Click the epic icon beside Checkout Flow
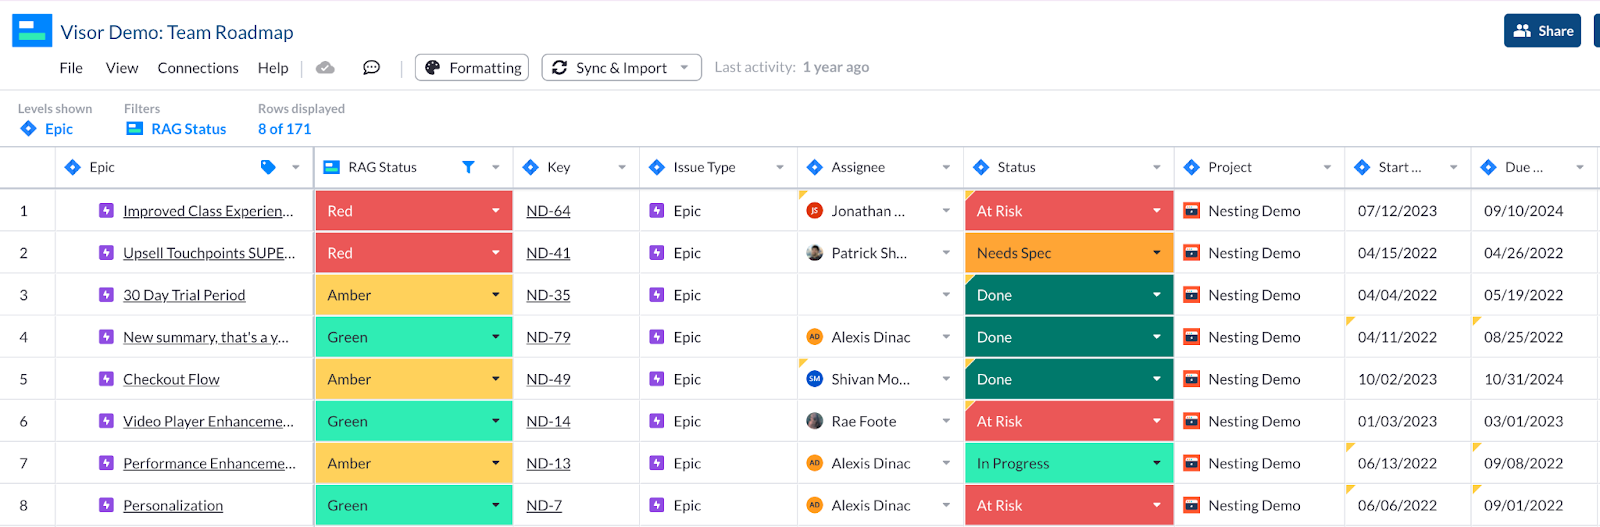The image size is (1600, 527). pyautogui.click(x=106, y=379)
